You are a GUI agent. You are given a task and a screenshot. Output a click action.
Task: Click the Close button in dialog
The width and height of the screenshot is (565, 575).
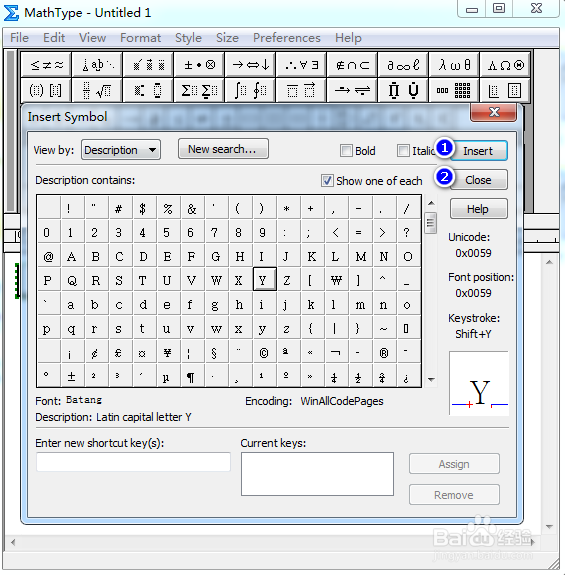(478, 180)
